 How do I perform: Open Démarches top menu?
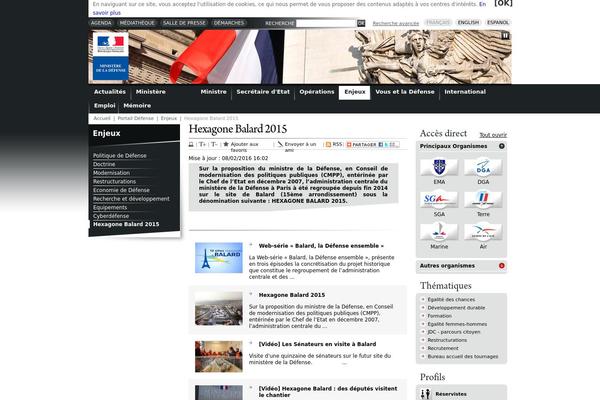coord(229,23)
